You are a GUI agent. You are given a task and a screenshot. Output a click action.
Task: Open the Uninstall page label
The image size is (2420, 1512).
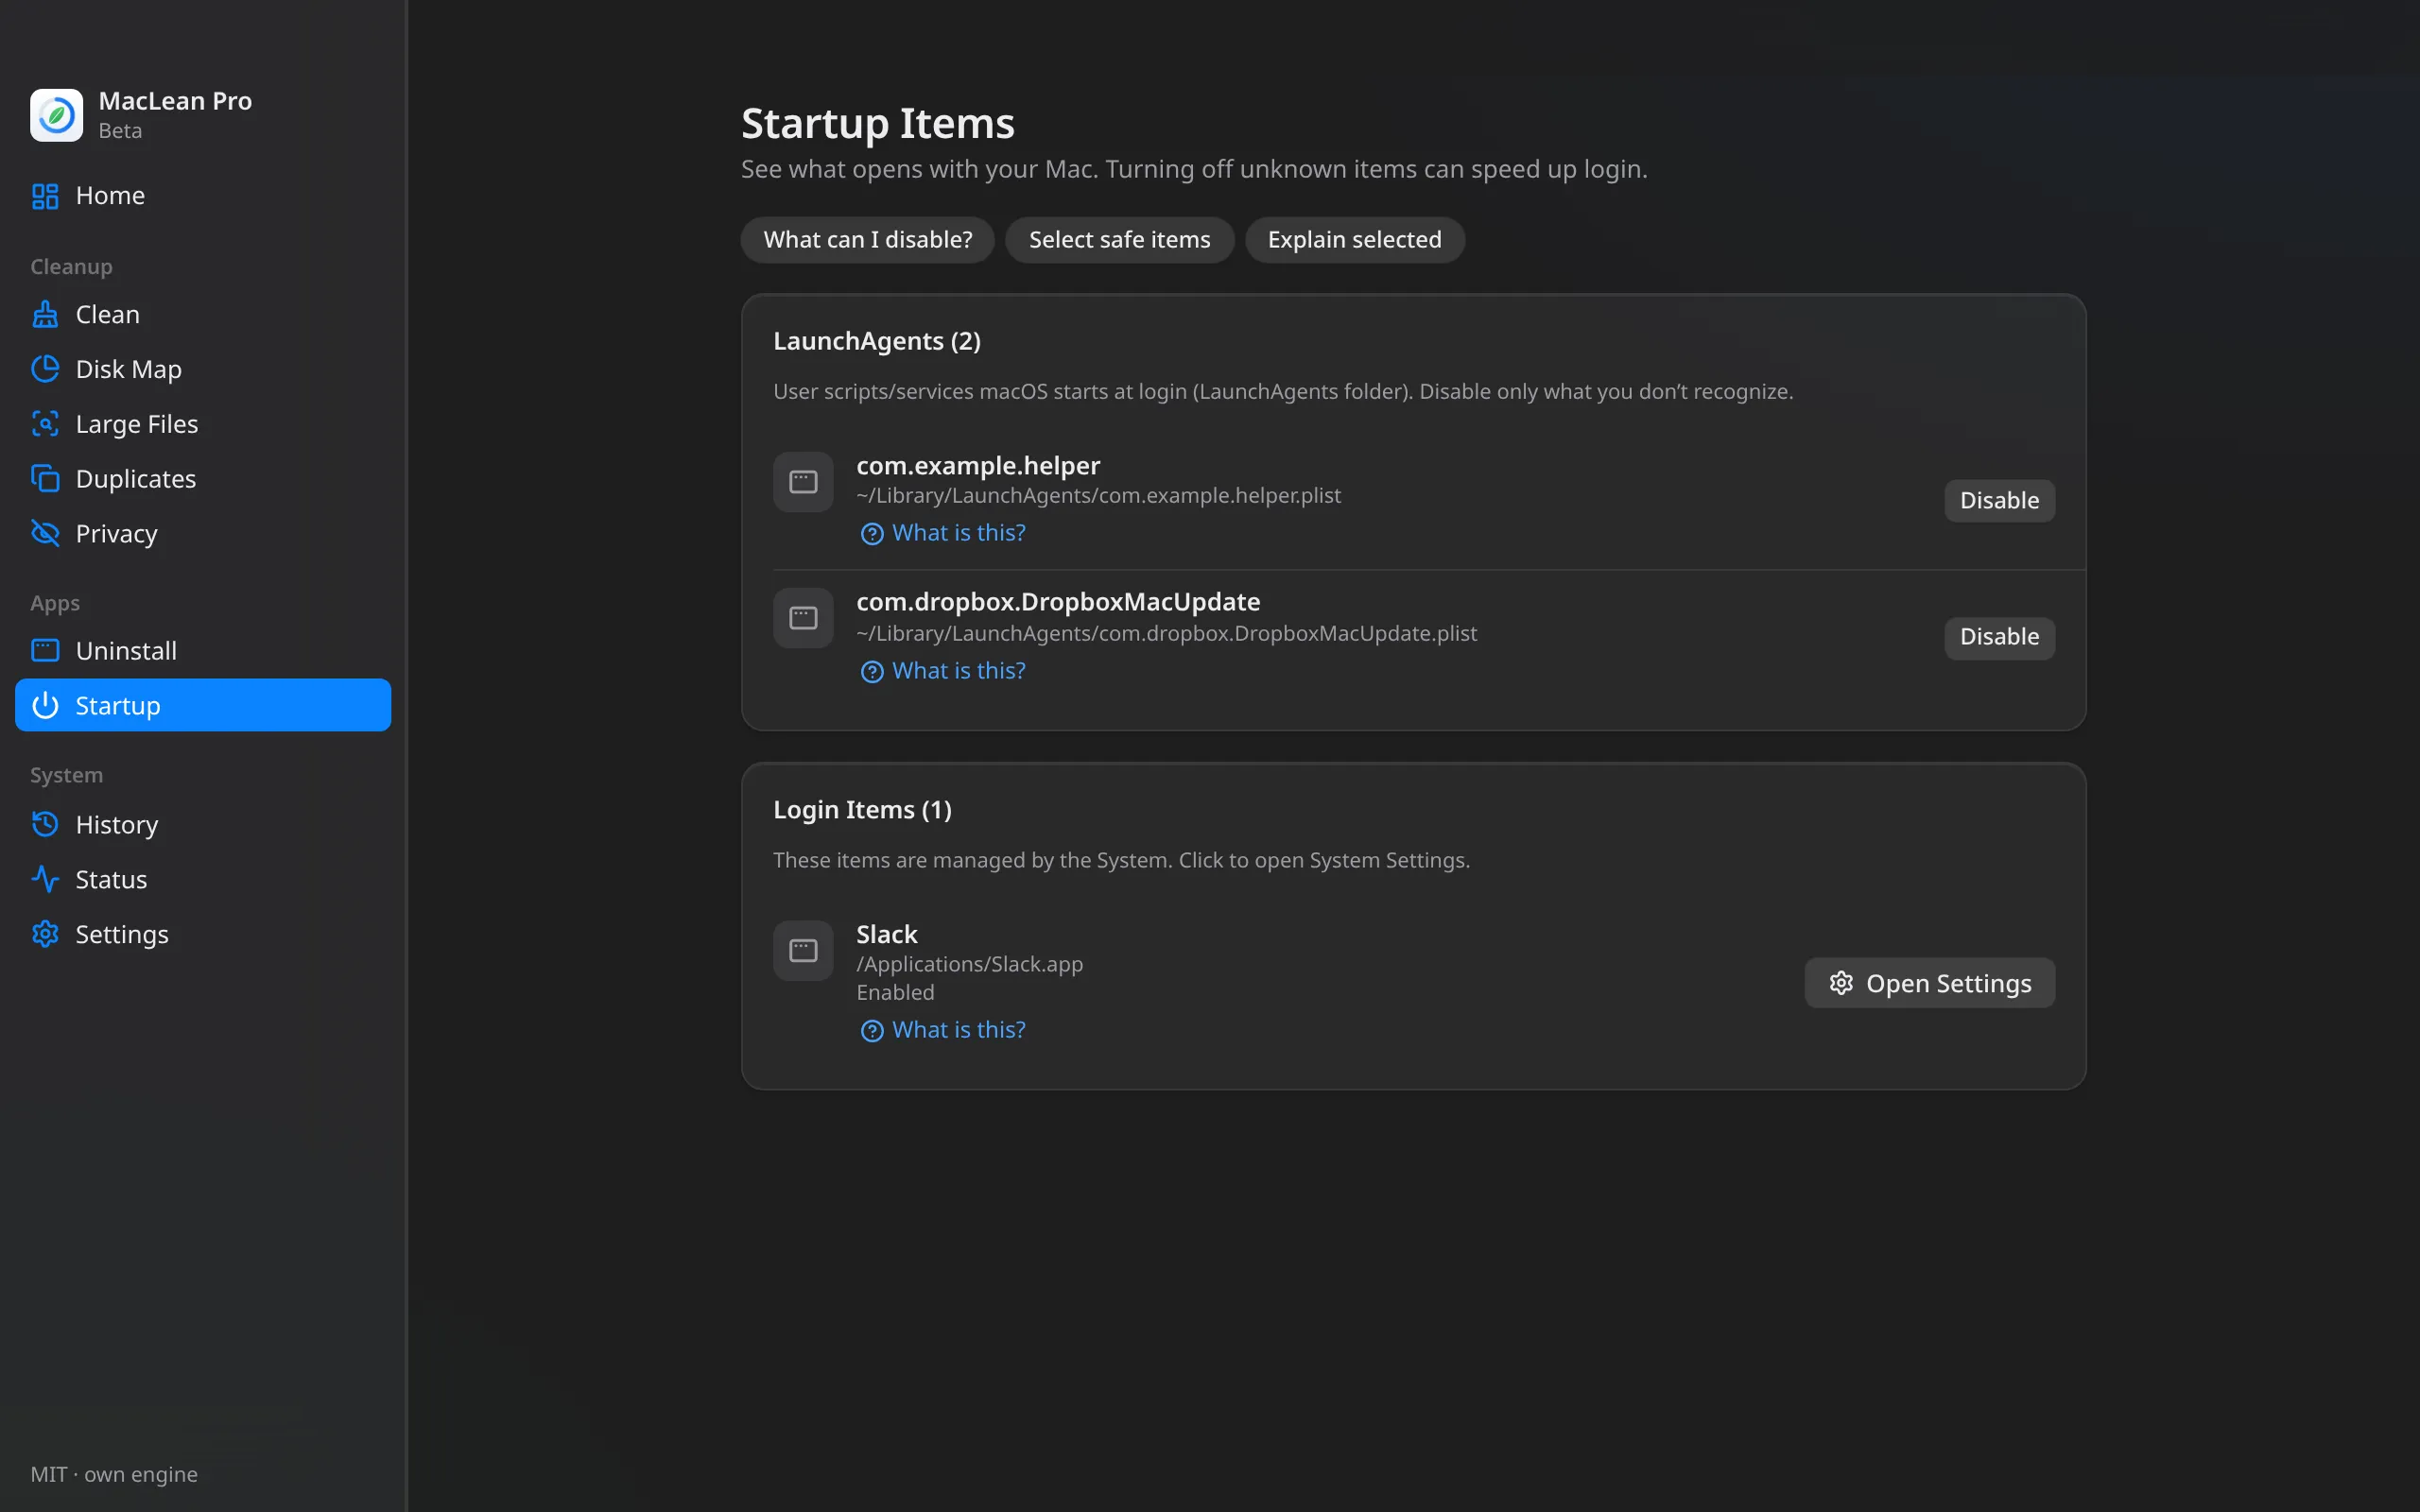126,651
